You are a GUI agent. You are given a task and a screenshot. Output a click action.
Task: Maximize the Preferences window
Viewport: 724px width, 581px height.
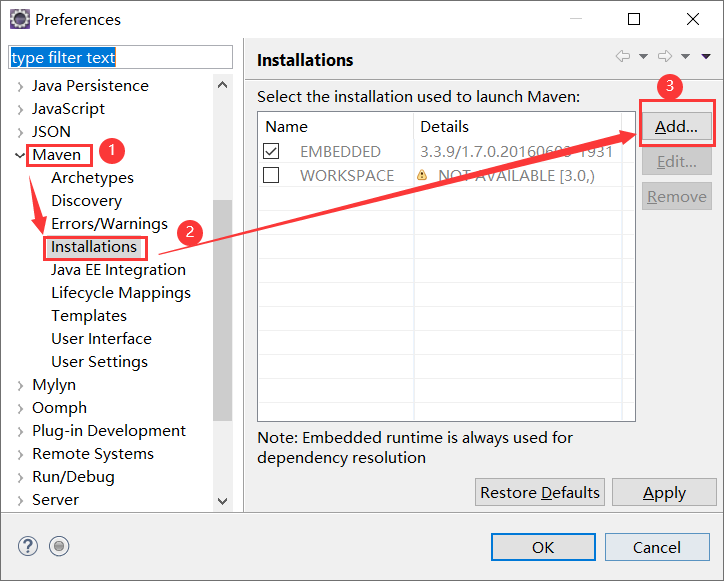634,19
